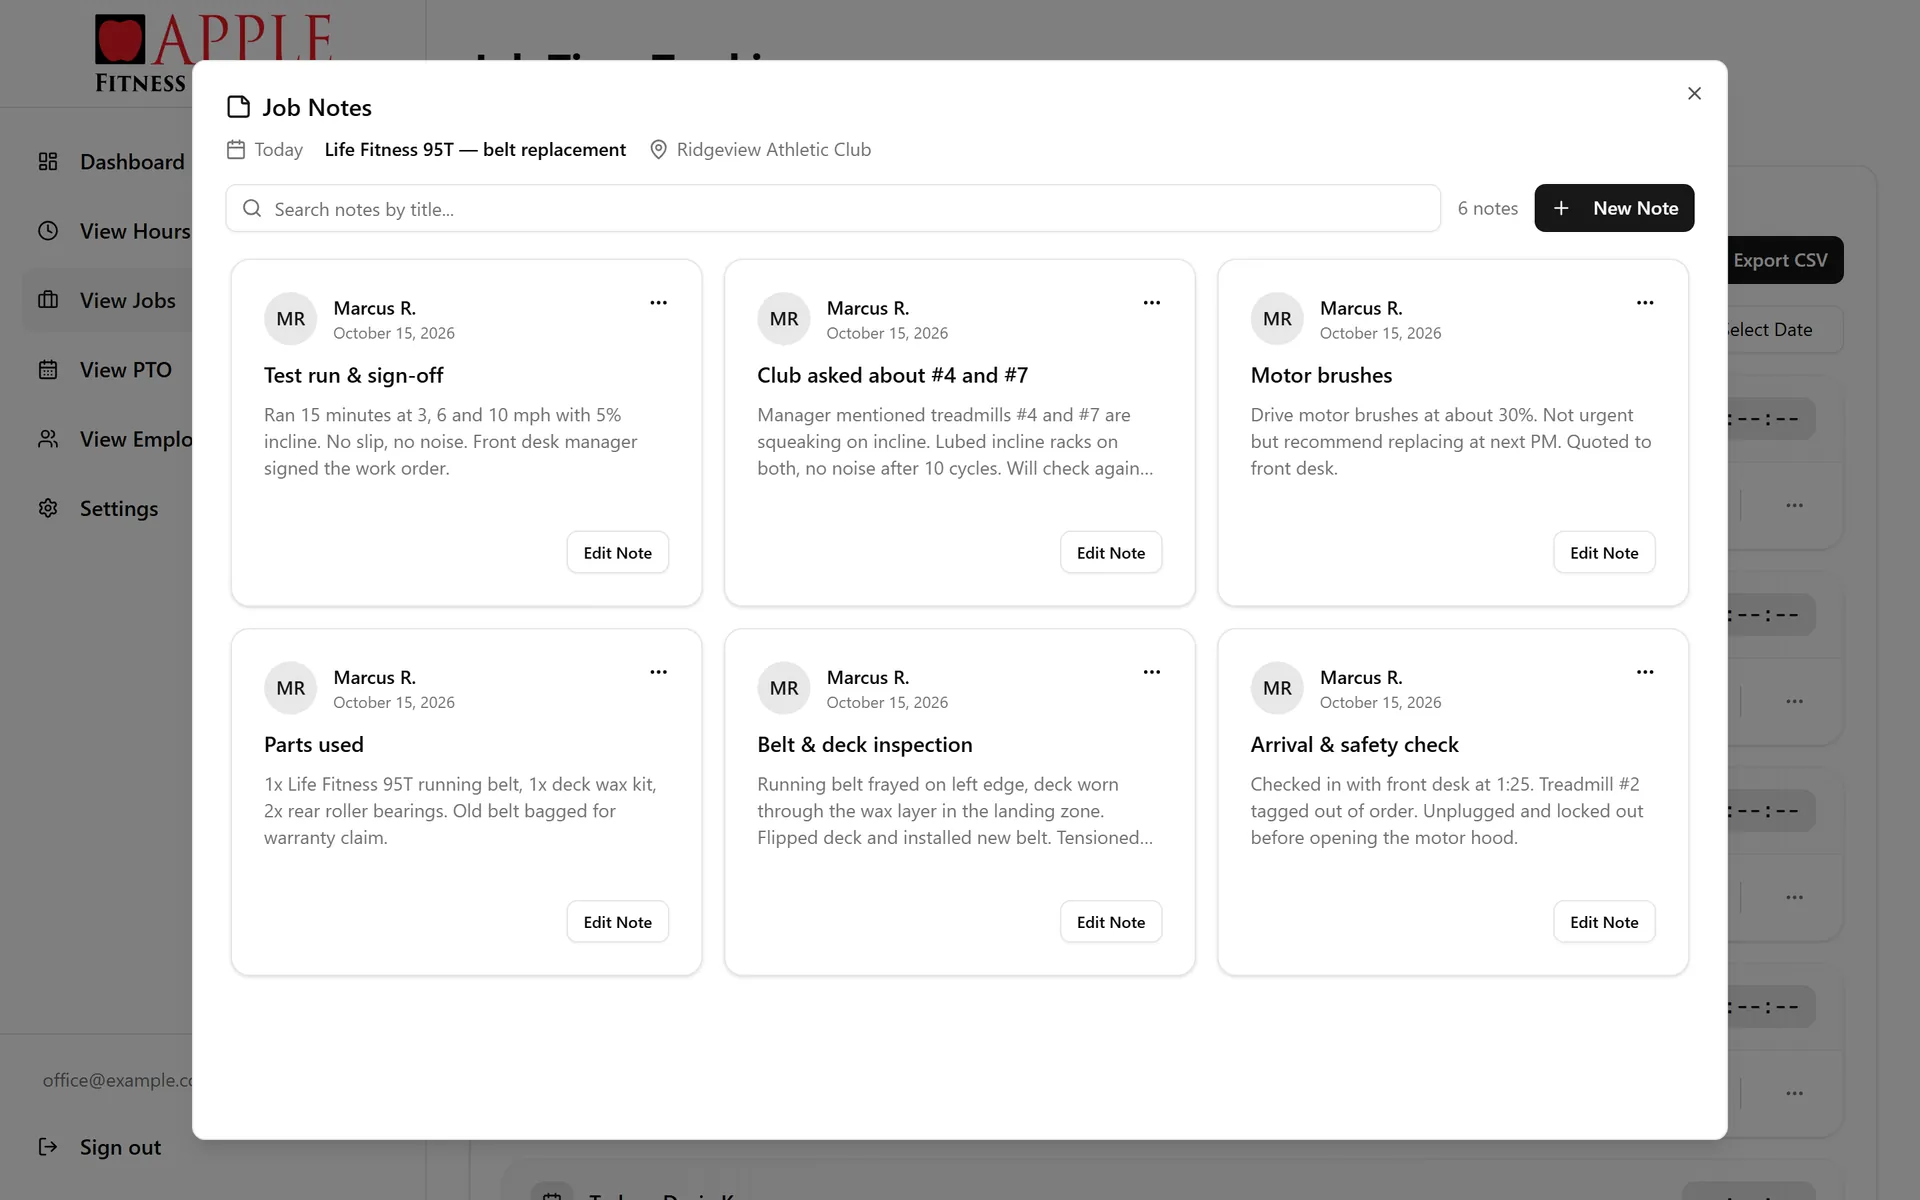1920x1200 pixels.
Task: Click the location pin icon by Ridgeview
Action: pyautogui.click(x=658, y=149)
